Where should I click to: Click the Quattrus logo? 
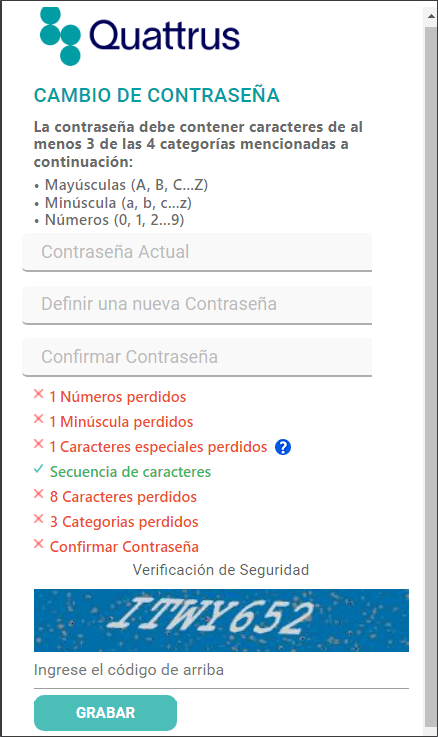pyautogui.click(x=140, y=36)
